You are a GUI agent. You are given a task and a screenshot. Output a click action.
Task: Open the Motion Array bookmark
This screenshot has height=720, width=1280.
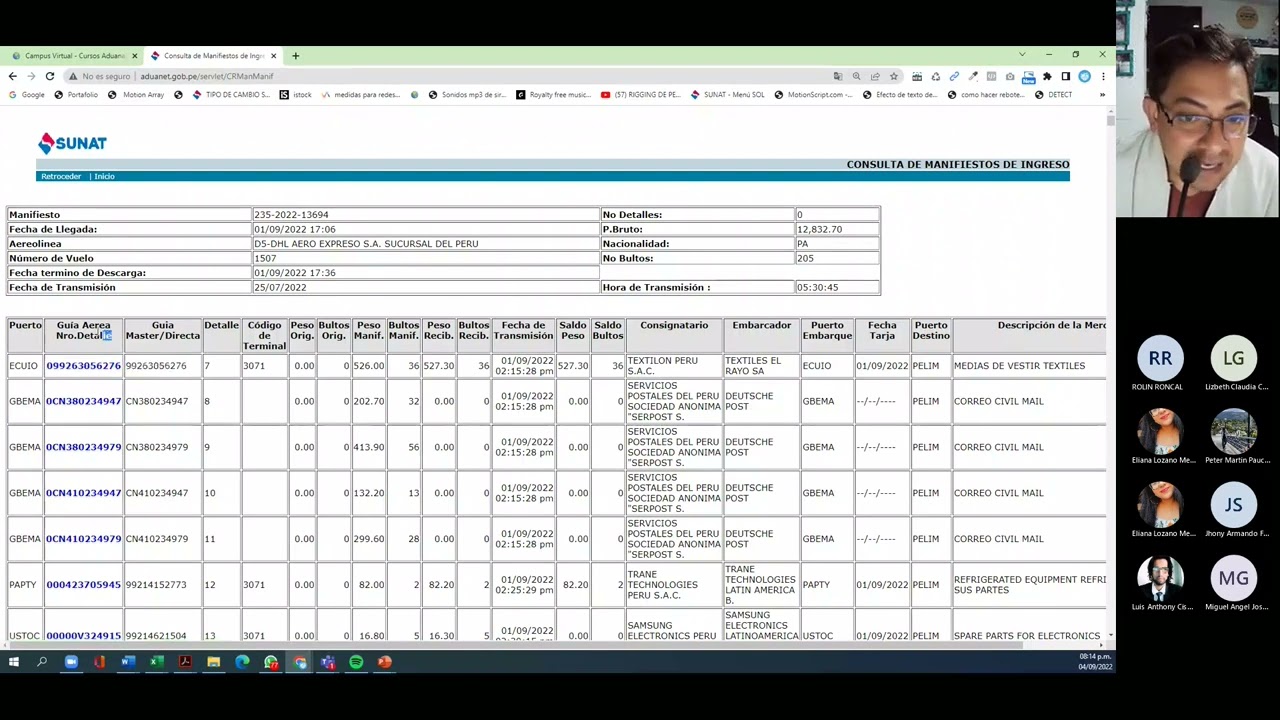[136, 95]
